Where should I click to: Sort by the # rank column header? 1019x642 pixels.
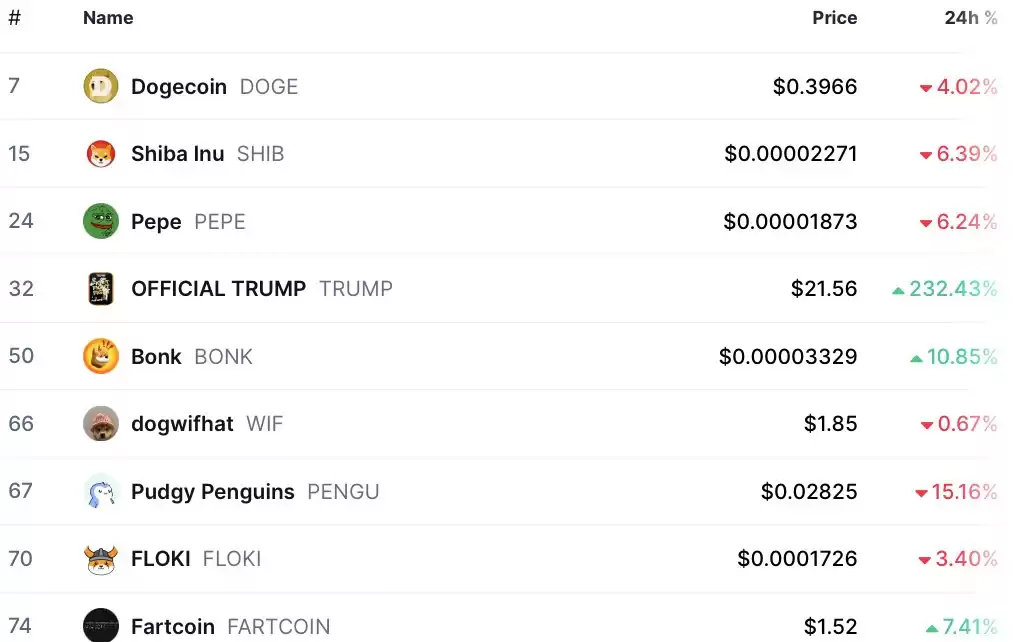pyautogui.click(x=14, y=18)
